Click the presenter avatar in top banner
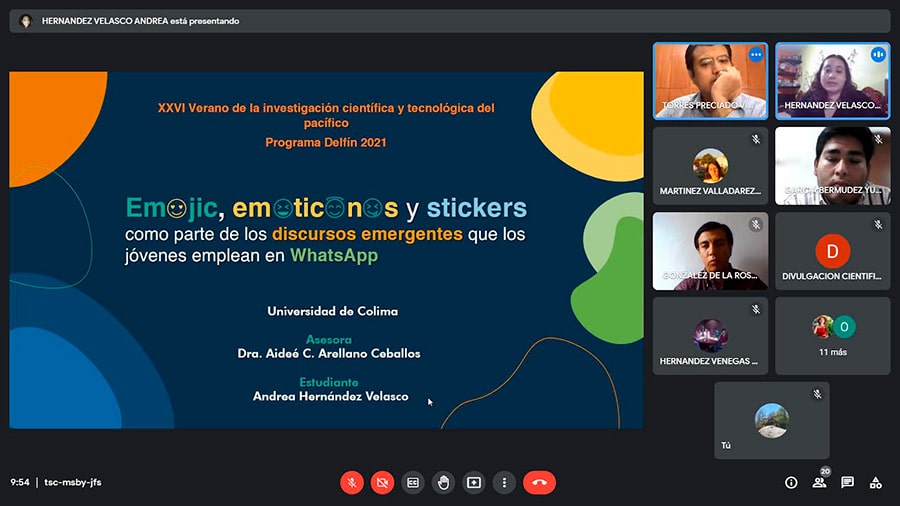900x506 pixels. [x=26, y=21]
